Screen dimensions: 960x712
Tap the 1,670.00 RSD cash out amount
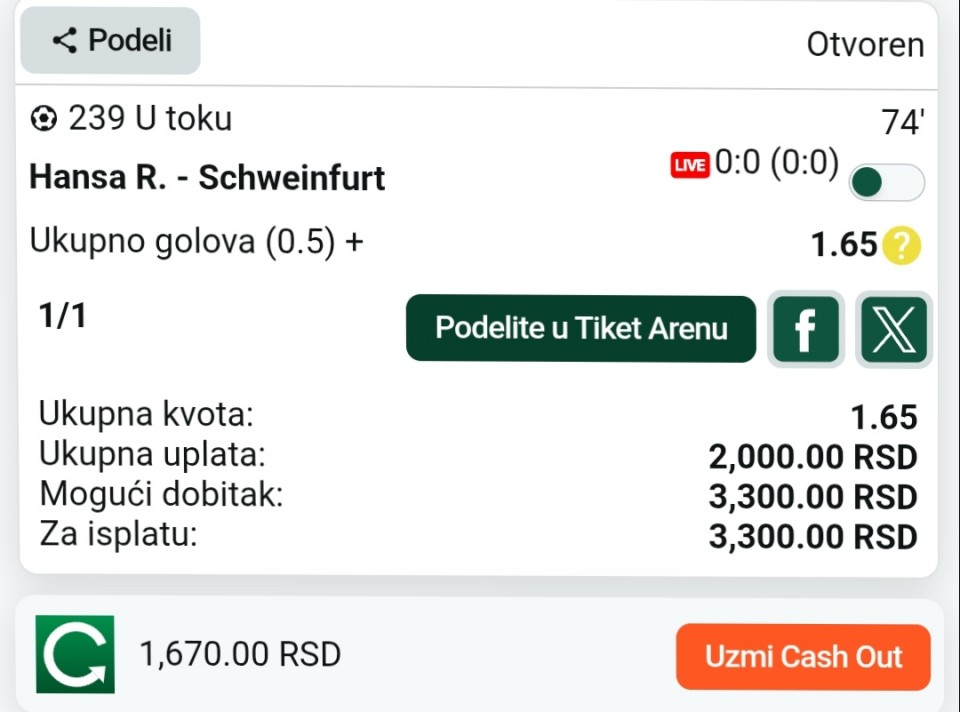[240, 655]
